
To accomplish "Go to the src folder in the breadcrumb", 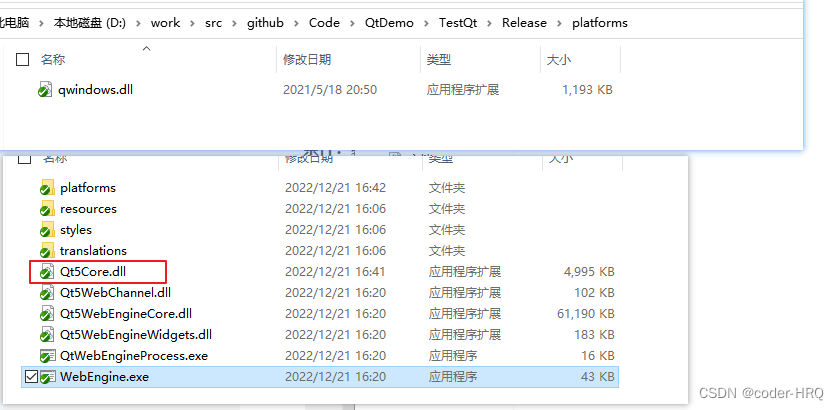I will click(x=213, y=23).
